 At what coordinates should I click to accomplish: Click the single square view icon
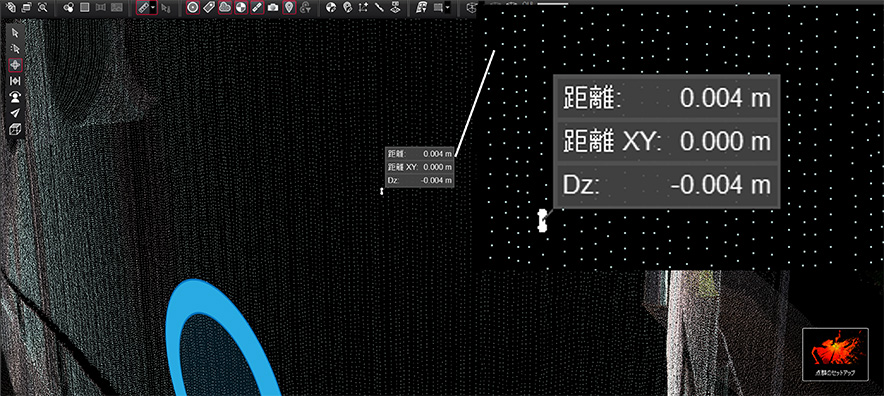pyautogui.click(x=85, y=8)
